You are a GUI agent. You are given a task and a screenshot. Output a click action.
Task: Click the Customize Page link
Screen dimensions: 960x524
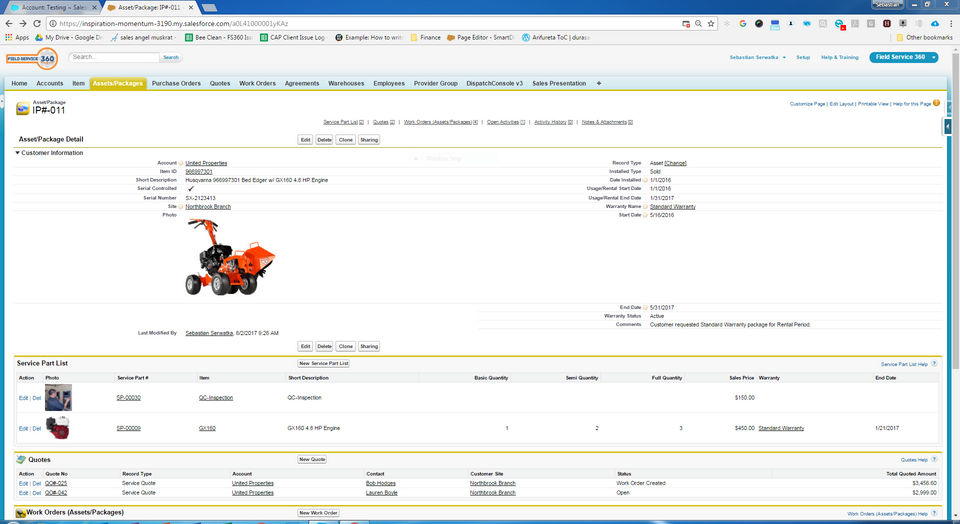pyautogui.click(x=808, y=104)
